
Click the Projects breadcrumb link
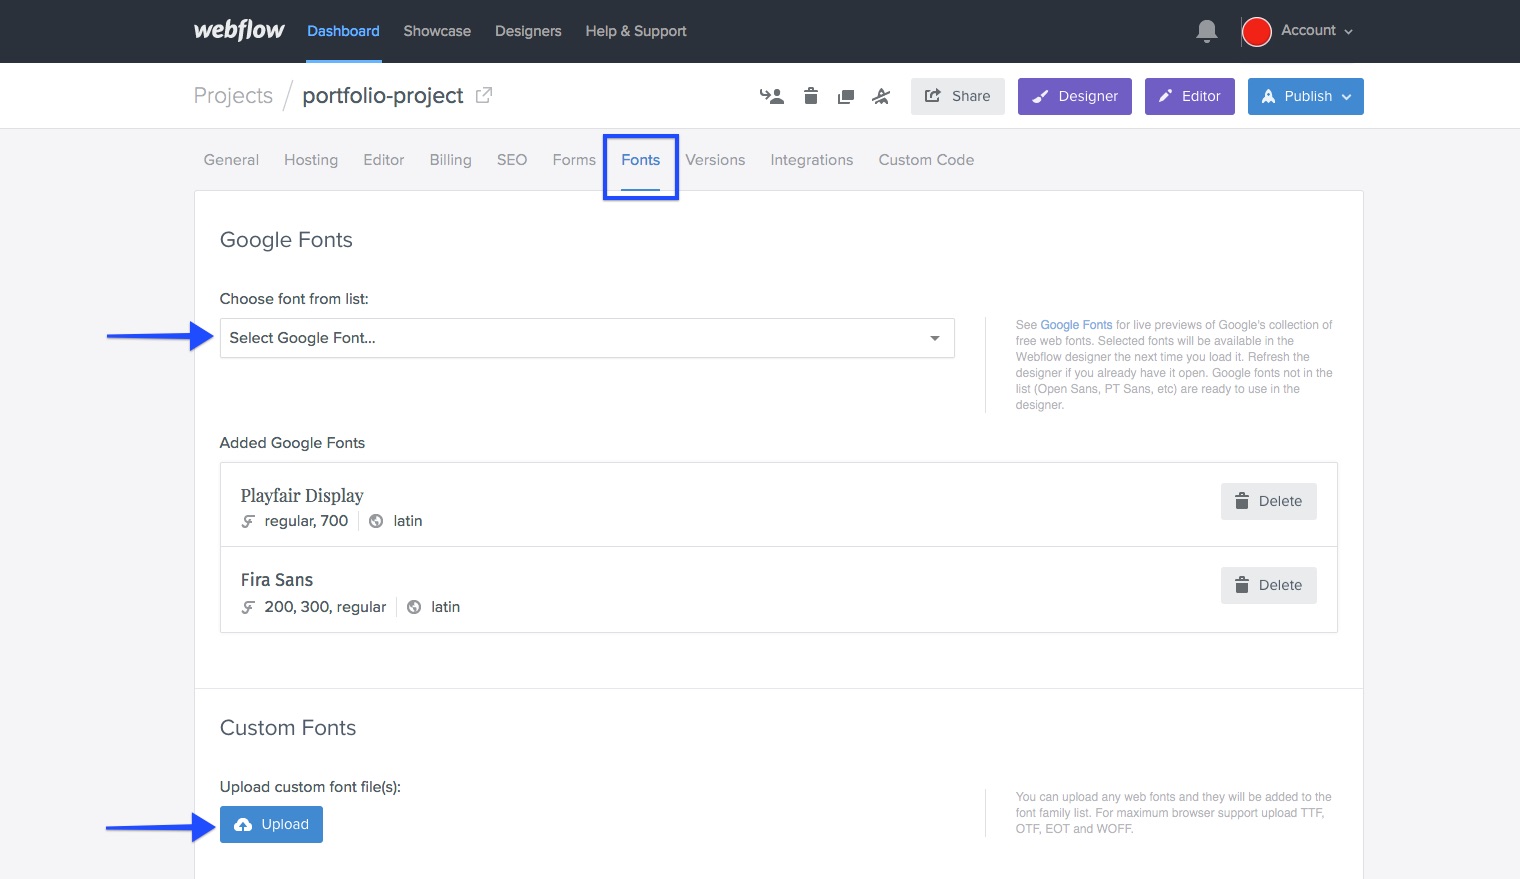click(x=233, y=95)
